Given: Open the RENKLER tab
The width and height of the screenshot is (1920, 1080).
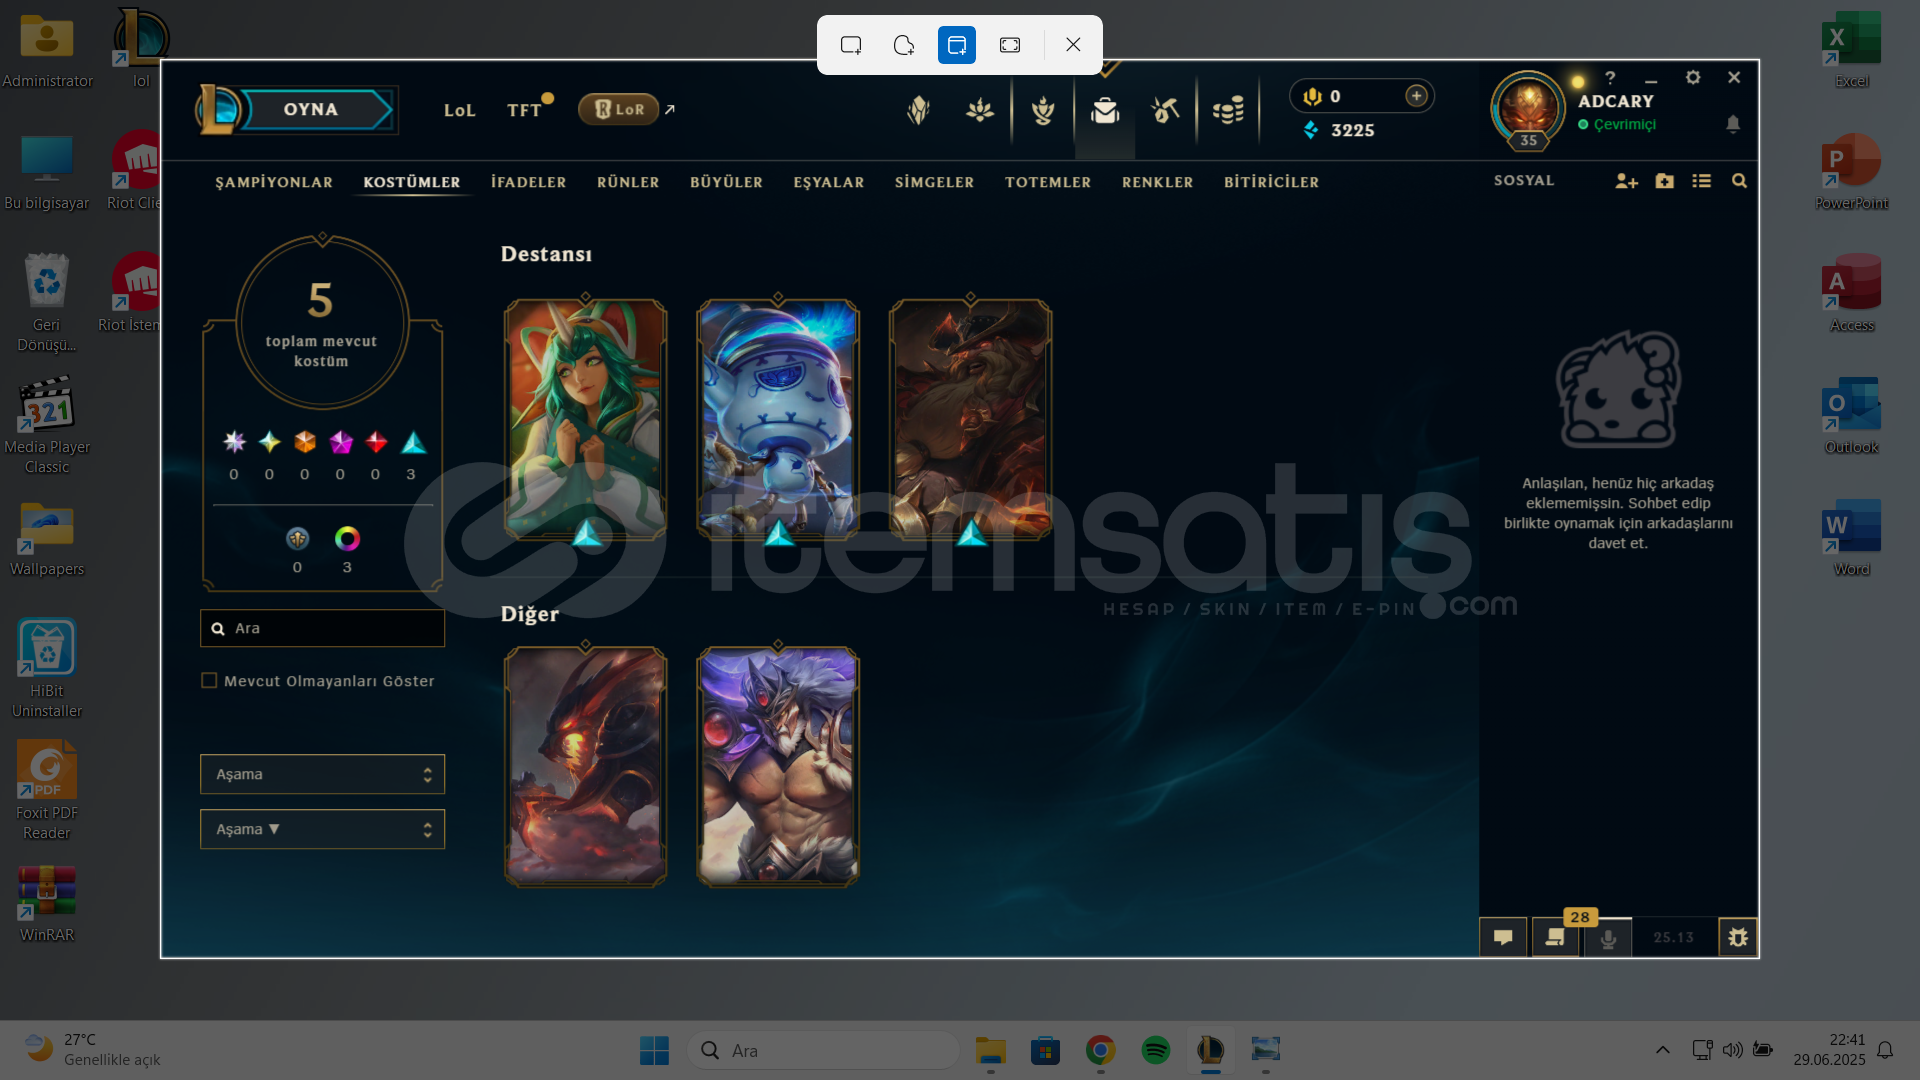Looking at the screenshot, I should pyautogui.click(x=1157, y=182).
